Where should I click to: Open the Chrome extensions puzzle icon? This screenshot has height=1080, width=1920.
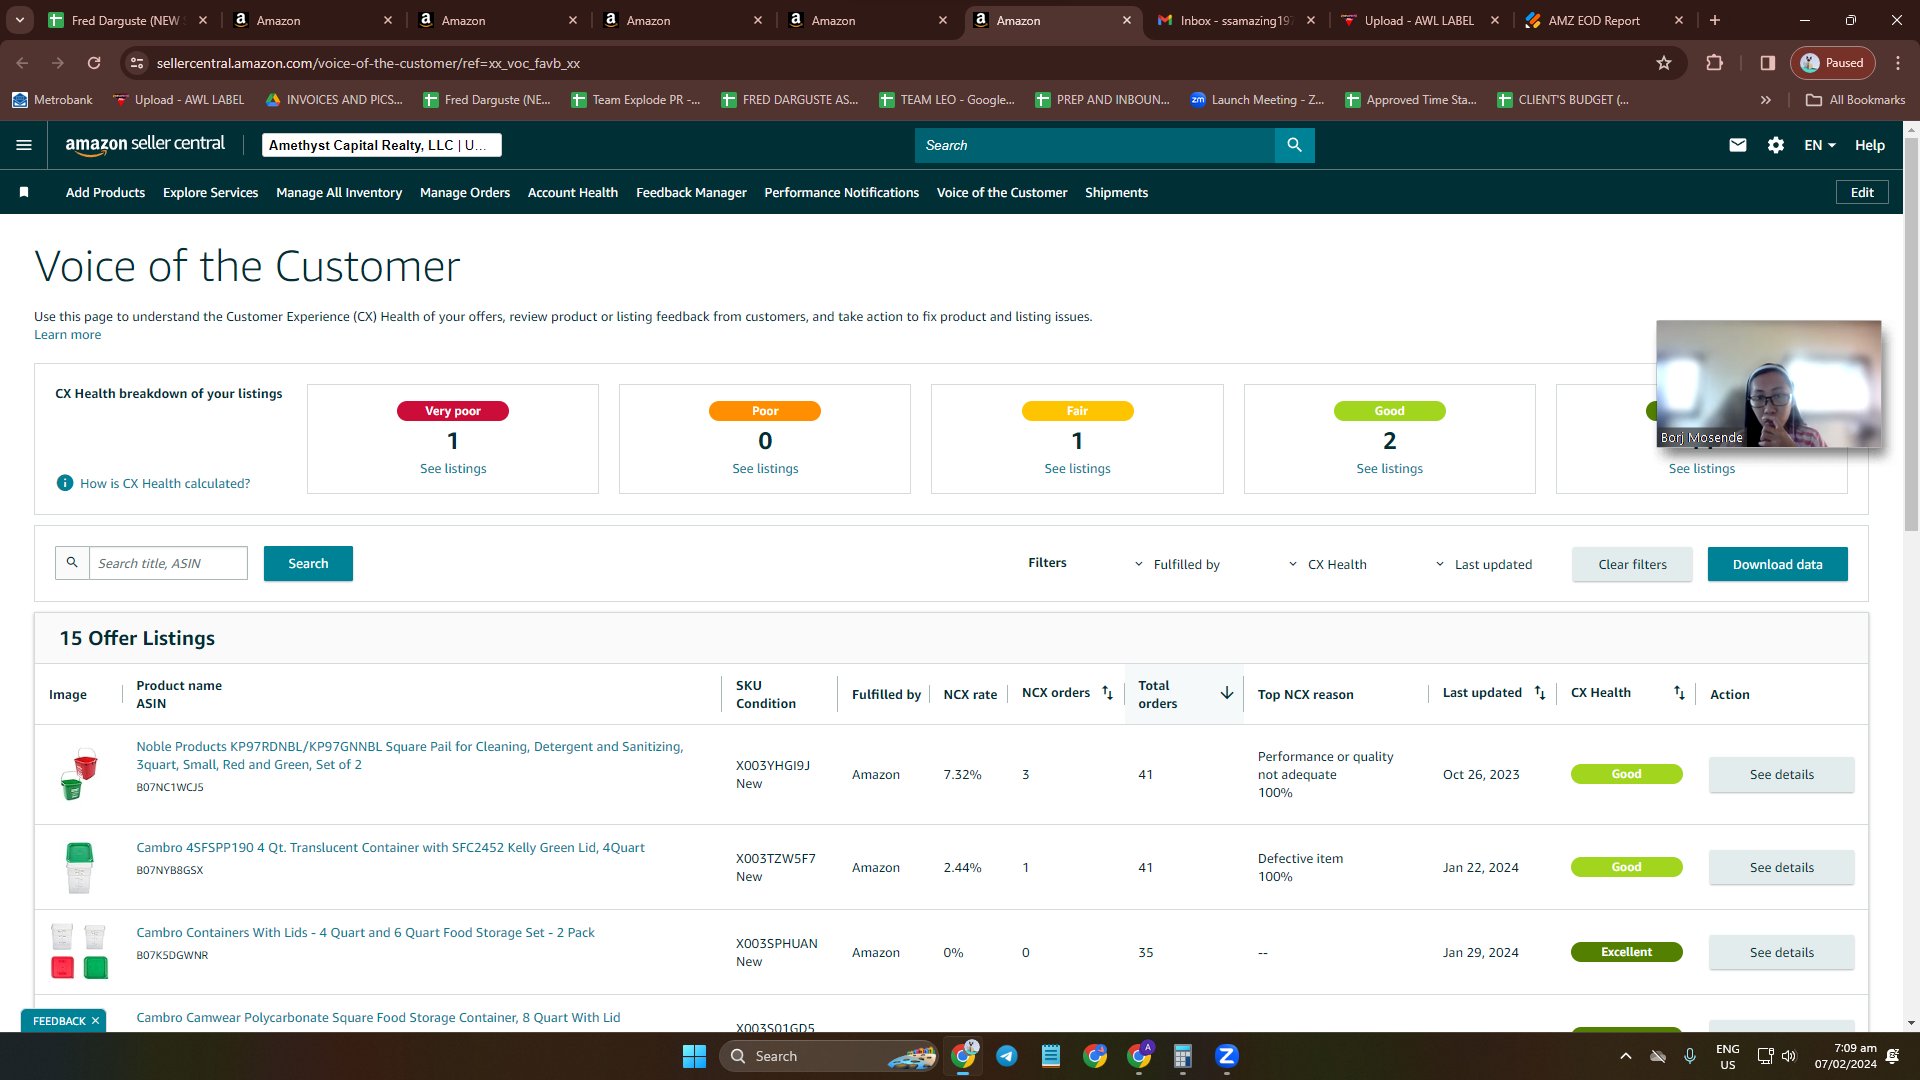1714,63
